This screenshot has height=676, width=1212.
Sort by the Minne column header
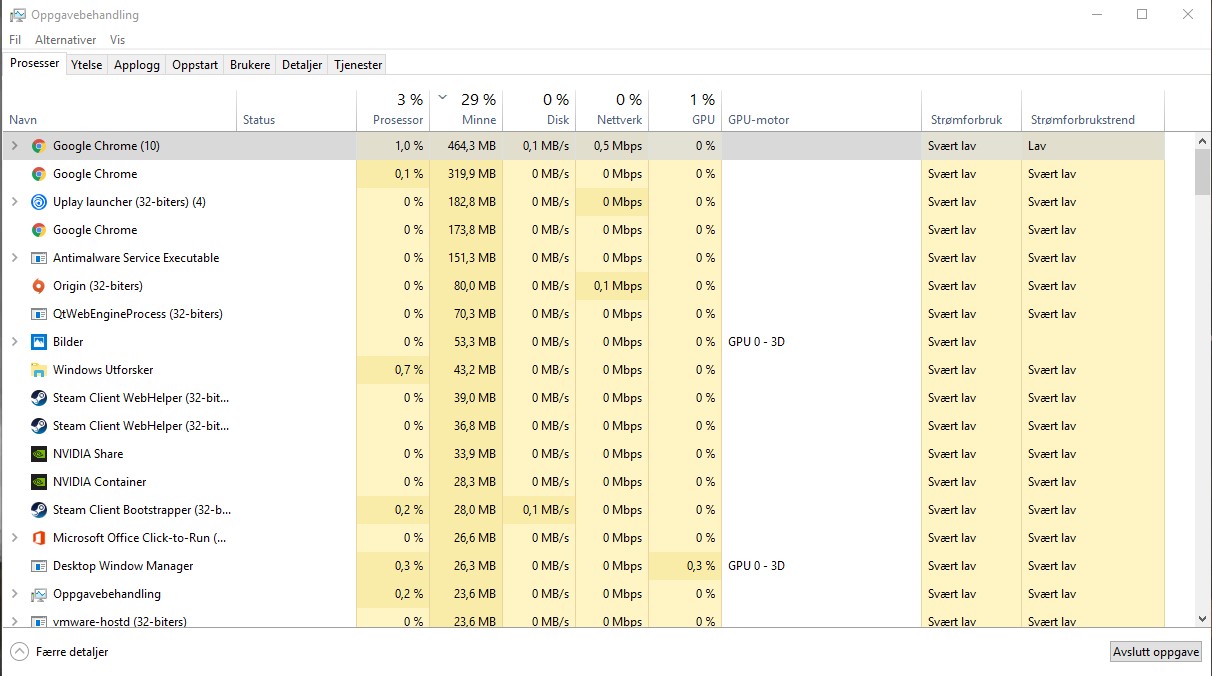tap(466, 110)
